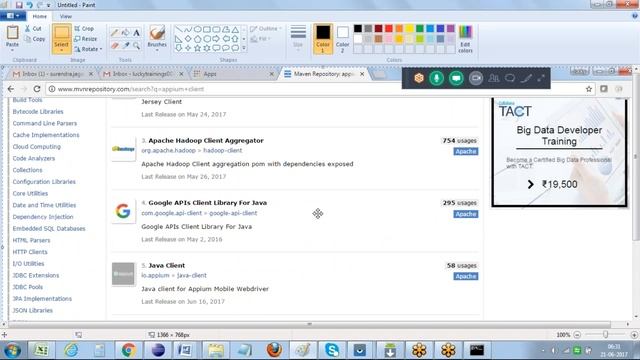This screenshot has height=360, width=640.
Task: Select the Pencil tool
Action: (x=115, y=33)
